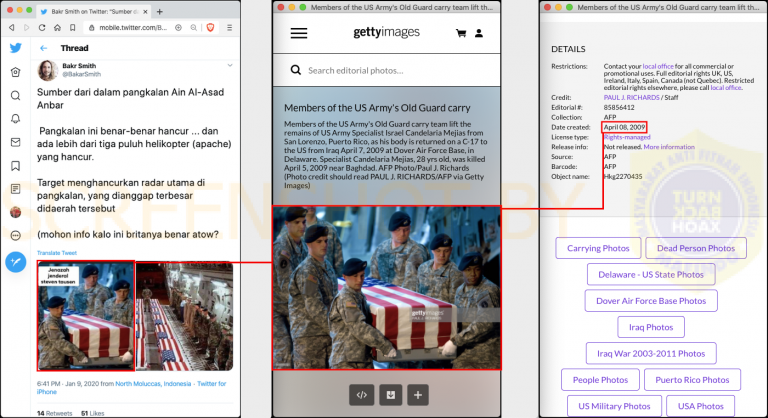Select the Iraq Photos tag
Viewport: 768px width, 418px height.
[651, 327]
